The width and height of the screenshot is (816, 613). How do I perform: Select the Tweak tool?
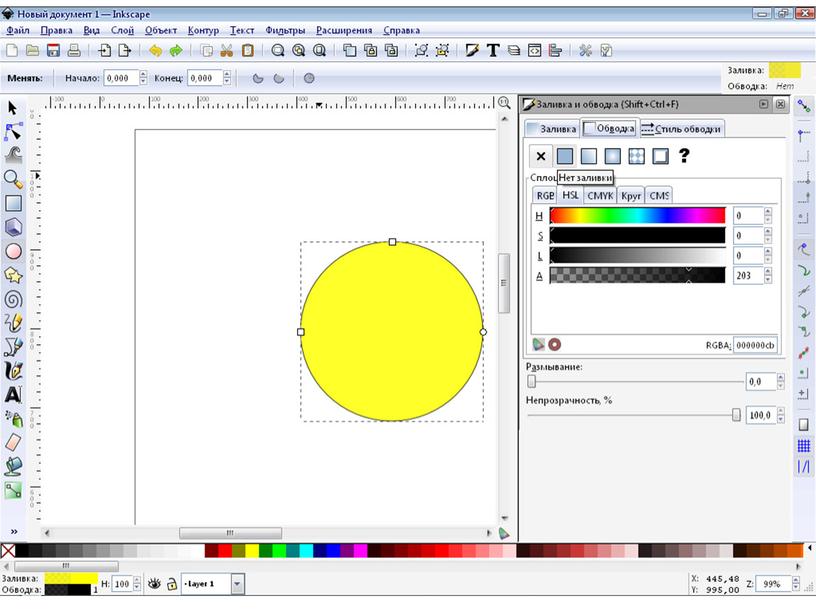13,155
